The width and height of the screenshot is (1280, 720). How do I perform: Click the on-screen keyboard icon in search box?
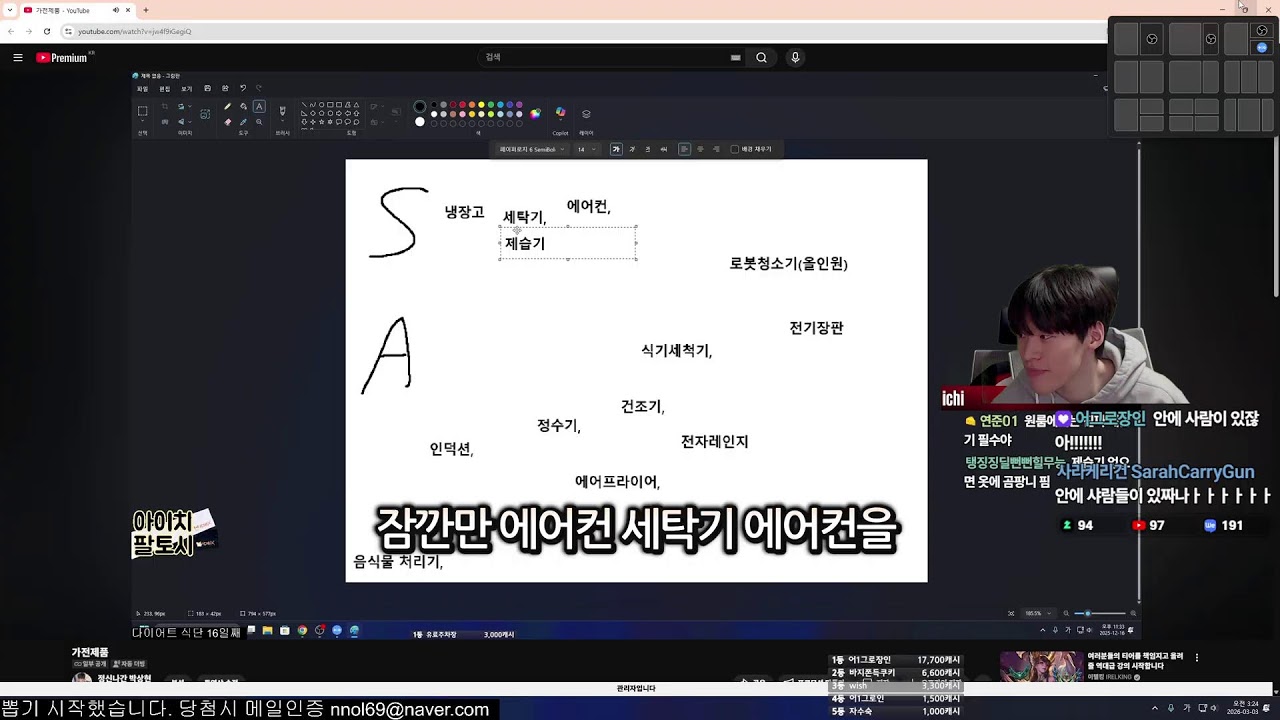(x=736, y=58)
